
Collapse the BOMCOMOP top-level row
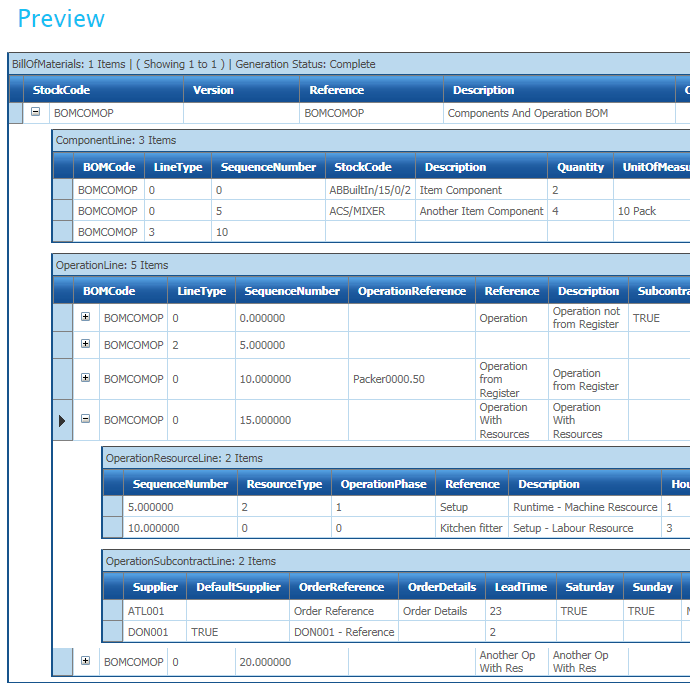[x=36, y=113]
